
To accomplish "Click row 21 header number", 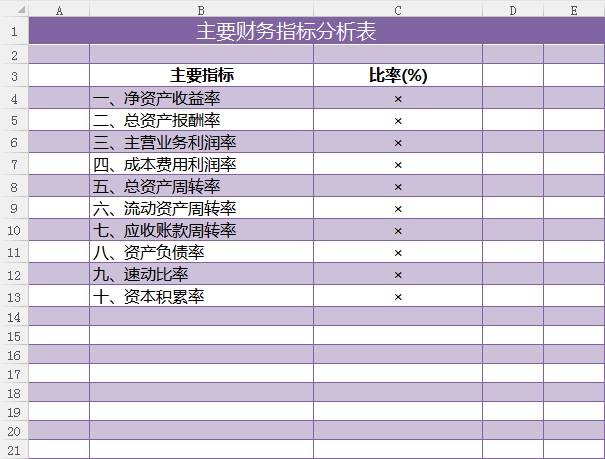I will tap(14, 450).
